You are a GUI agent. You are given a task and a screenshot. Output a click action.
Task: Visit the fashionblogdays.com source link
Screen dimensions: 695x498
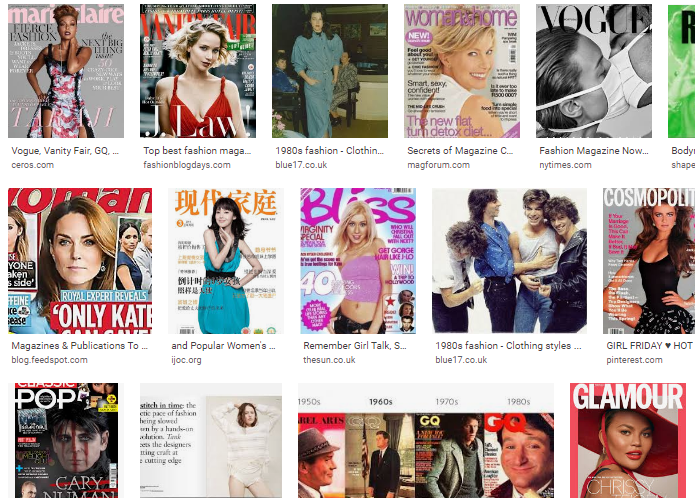pos(187,165)
